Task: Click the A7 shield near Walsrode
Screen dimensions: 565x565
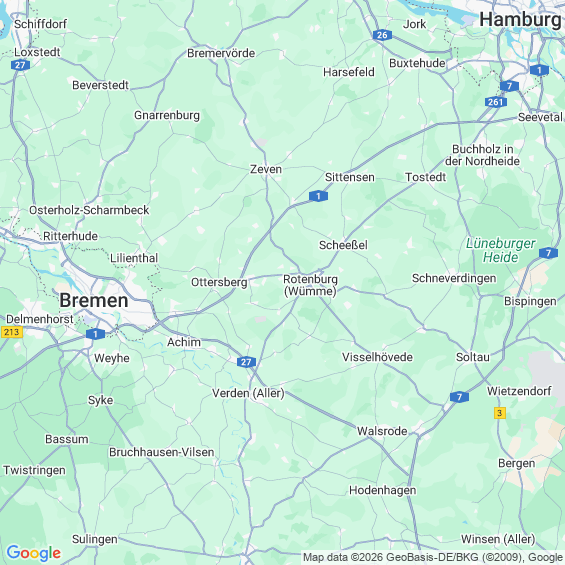Action: coord(459,397)
